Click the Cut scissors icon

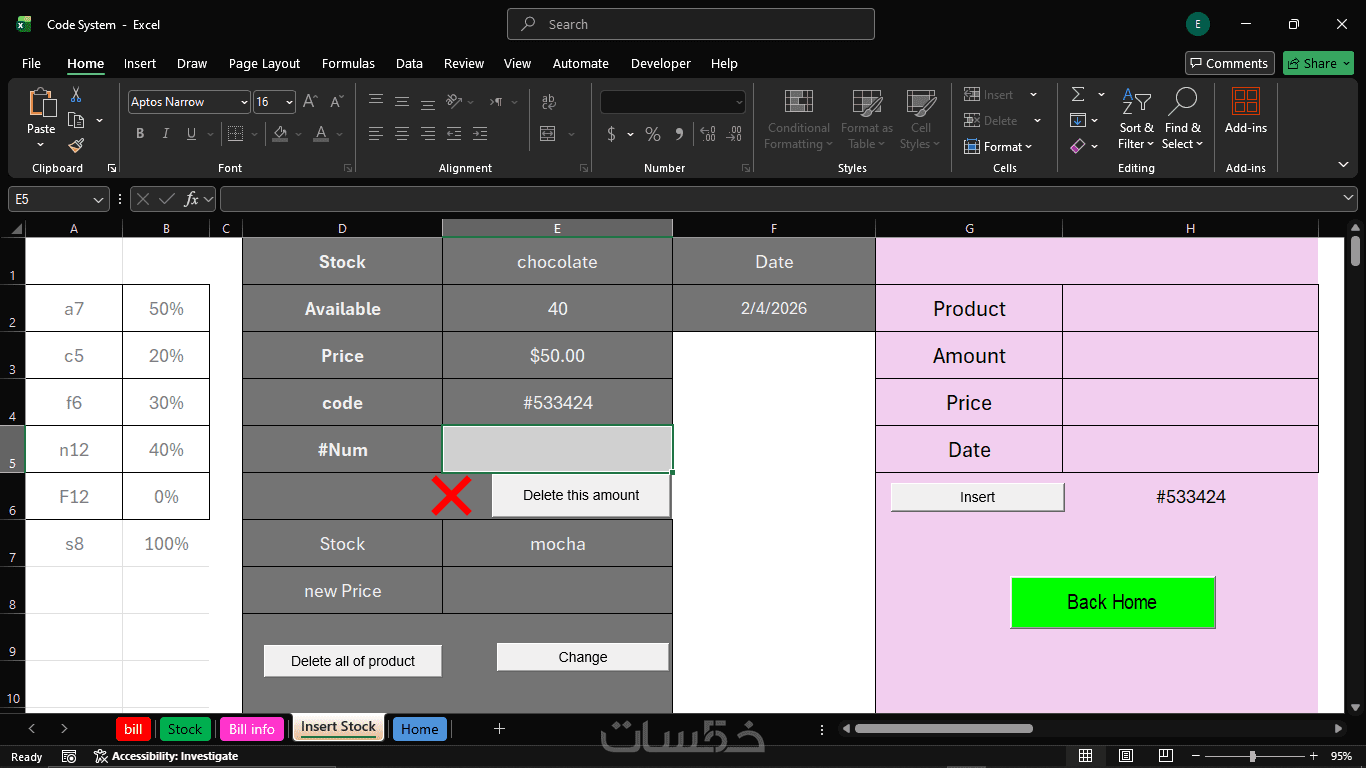pos(76,95)
